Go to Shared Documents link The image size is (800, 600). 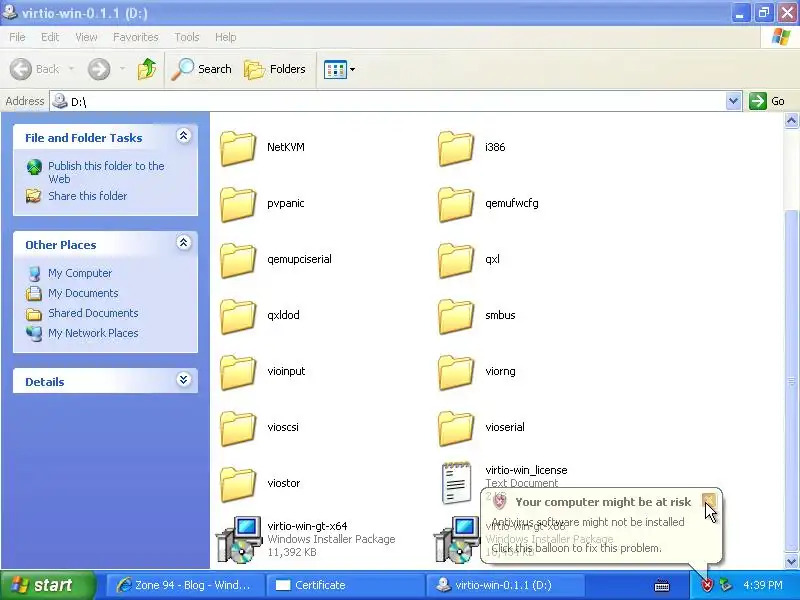93,313
